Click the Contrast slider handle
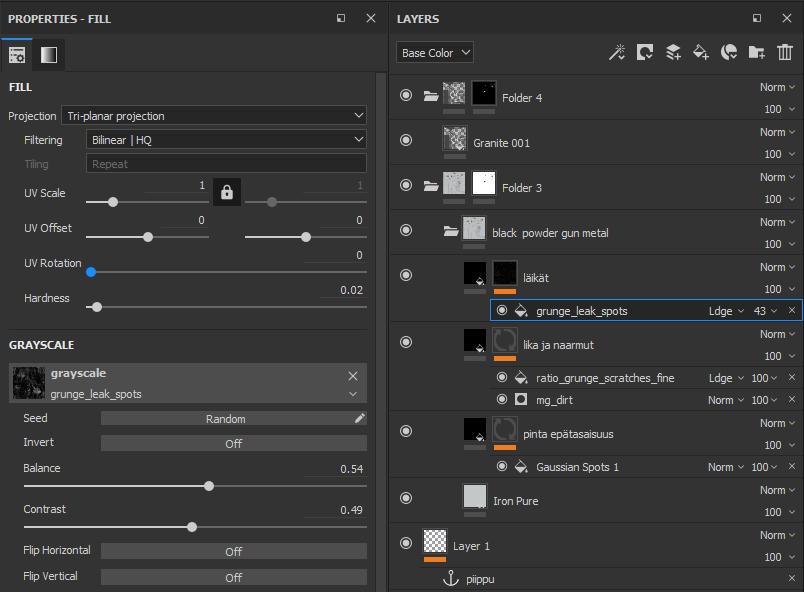This screenshot has width=804, height=592. (192, 527)
